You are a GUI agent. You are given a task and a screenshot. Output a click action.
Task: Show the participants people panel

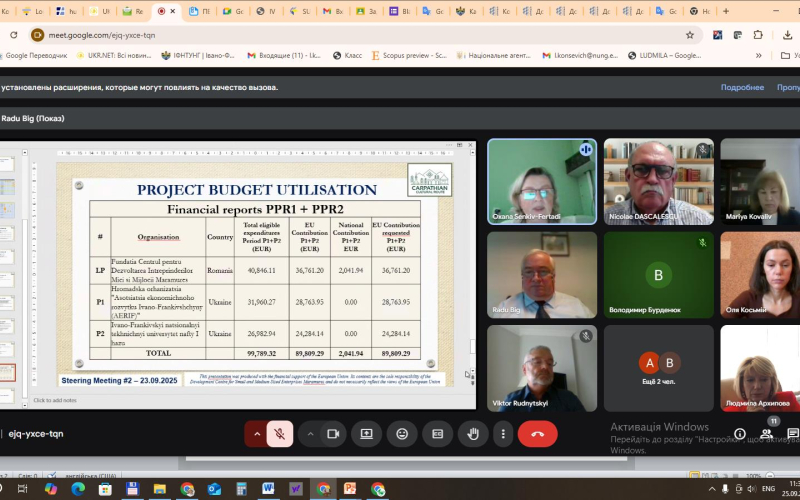(x=766, y=434)
